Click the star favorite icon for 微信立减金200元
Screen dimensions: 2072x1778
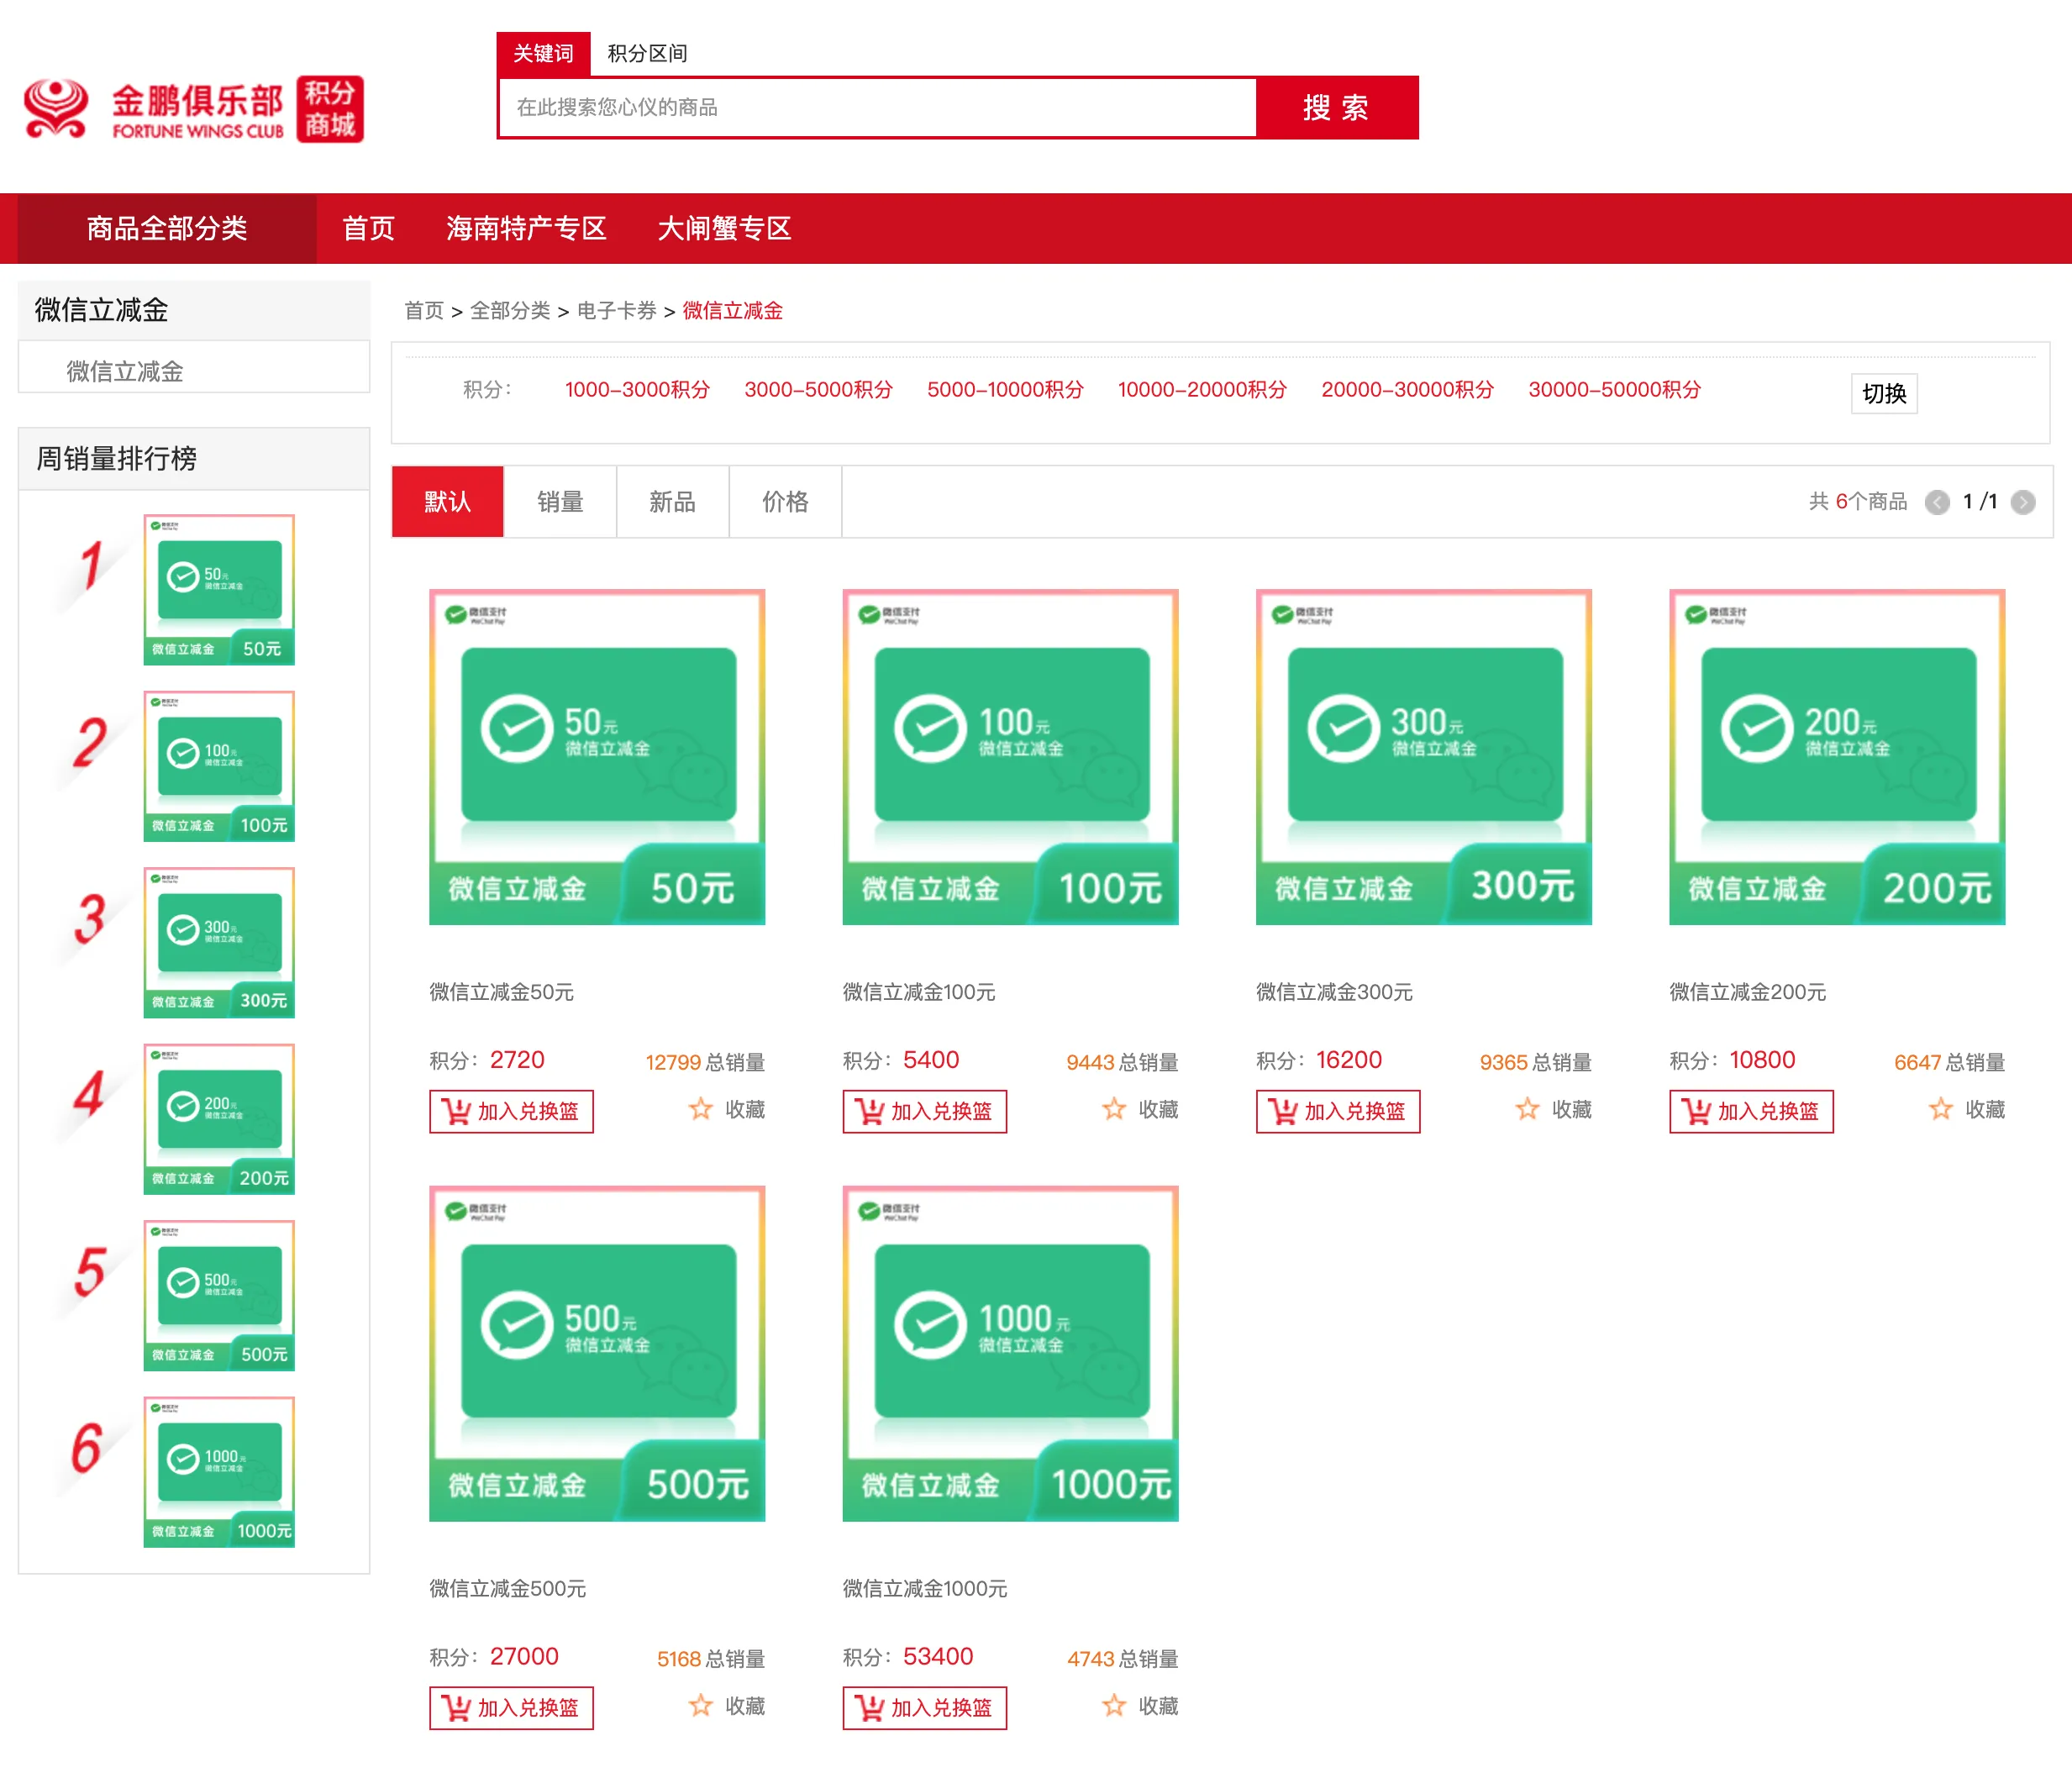1941,1109
